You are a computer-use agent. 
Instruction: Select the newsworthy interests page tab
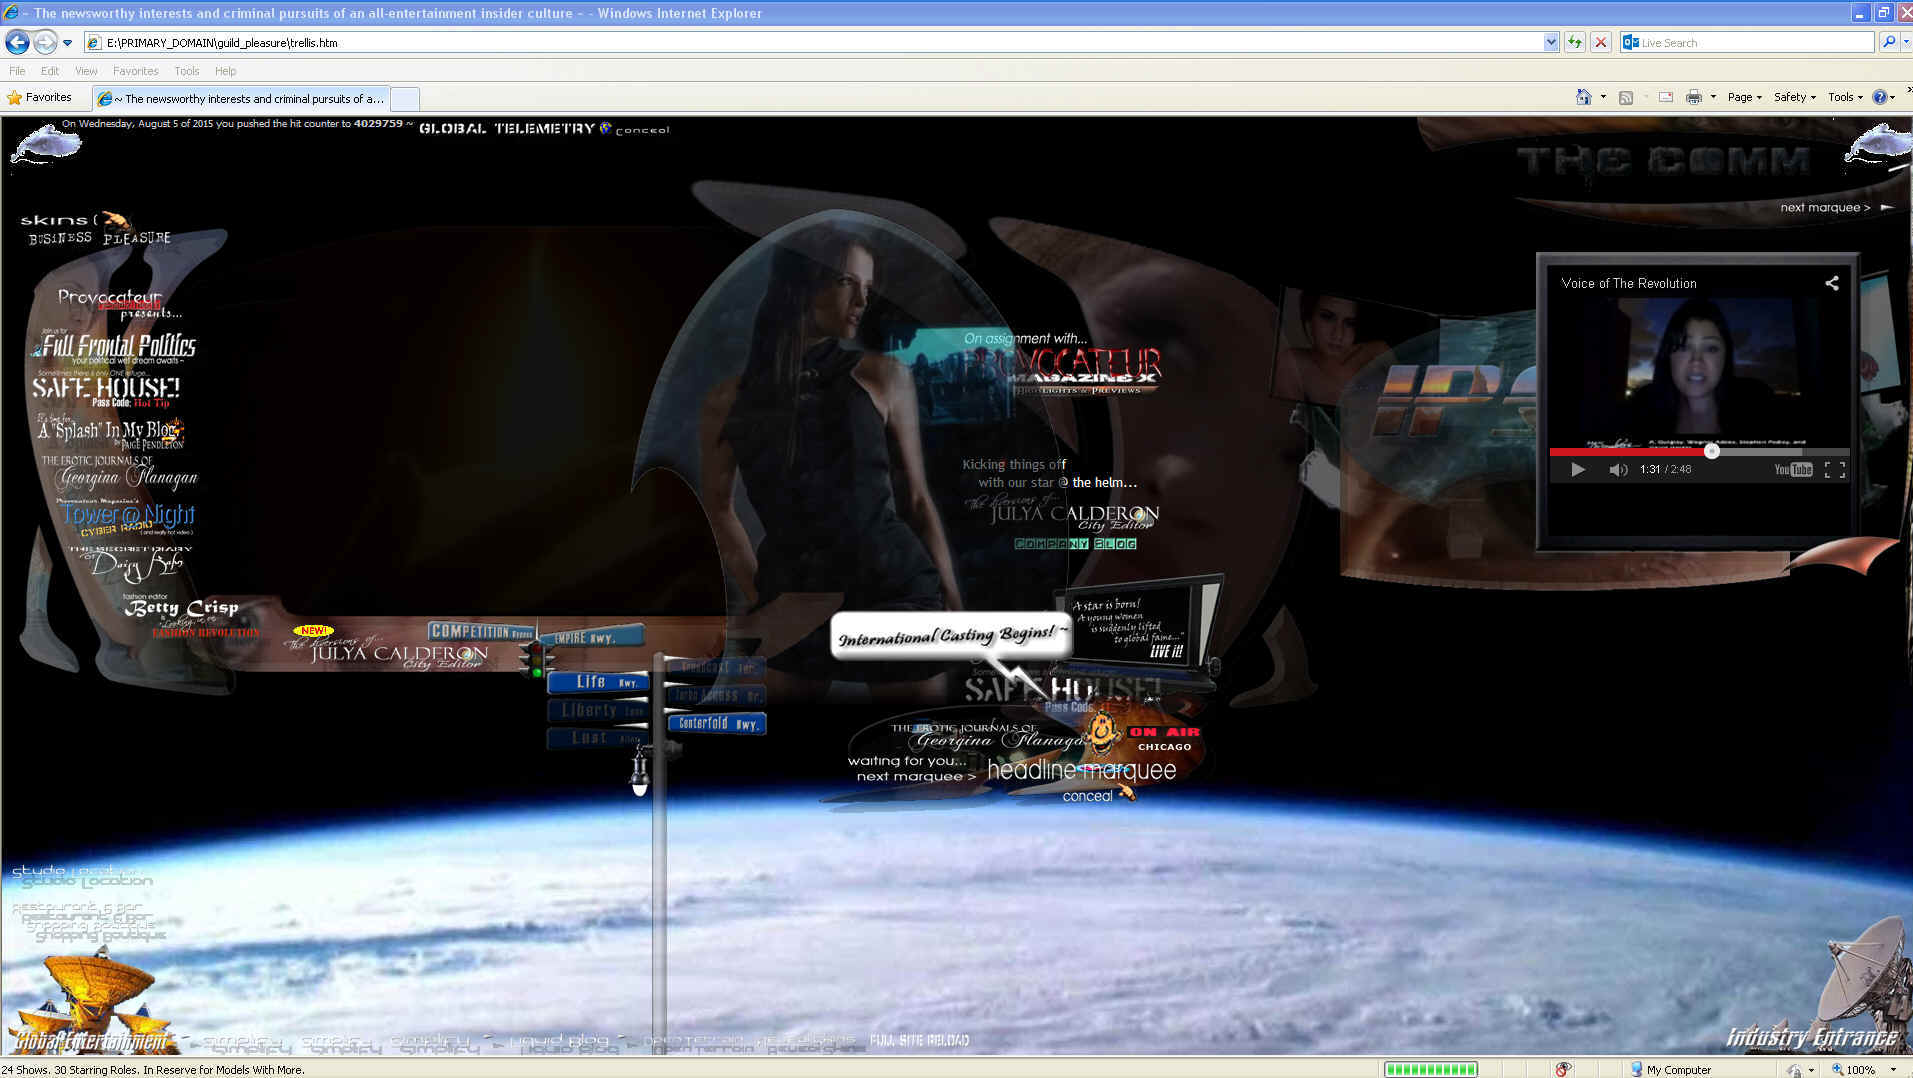click(241, 99)
